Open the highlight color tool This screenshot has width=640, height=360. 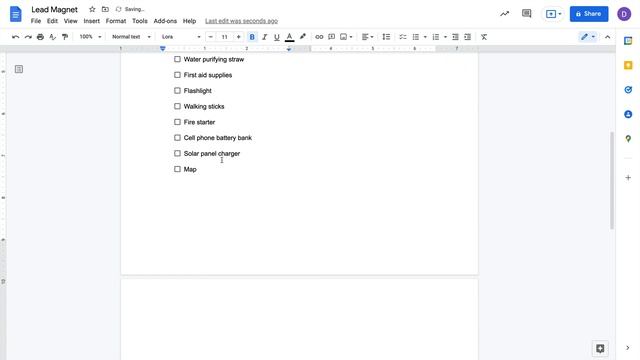pos(302,37)
